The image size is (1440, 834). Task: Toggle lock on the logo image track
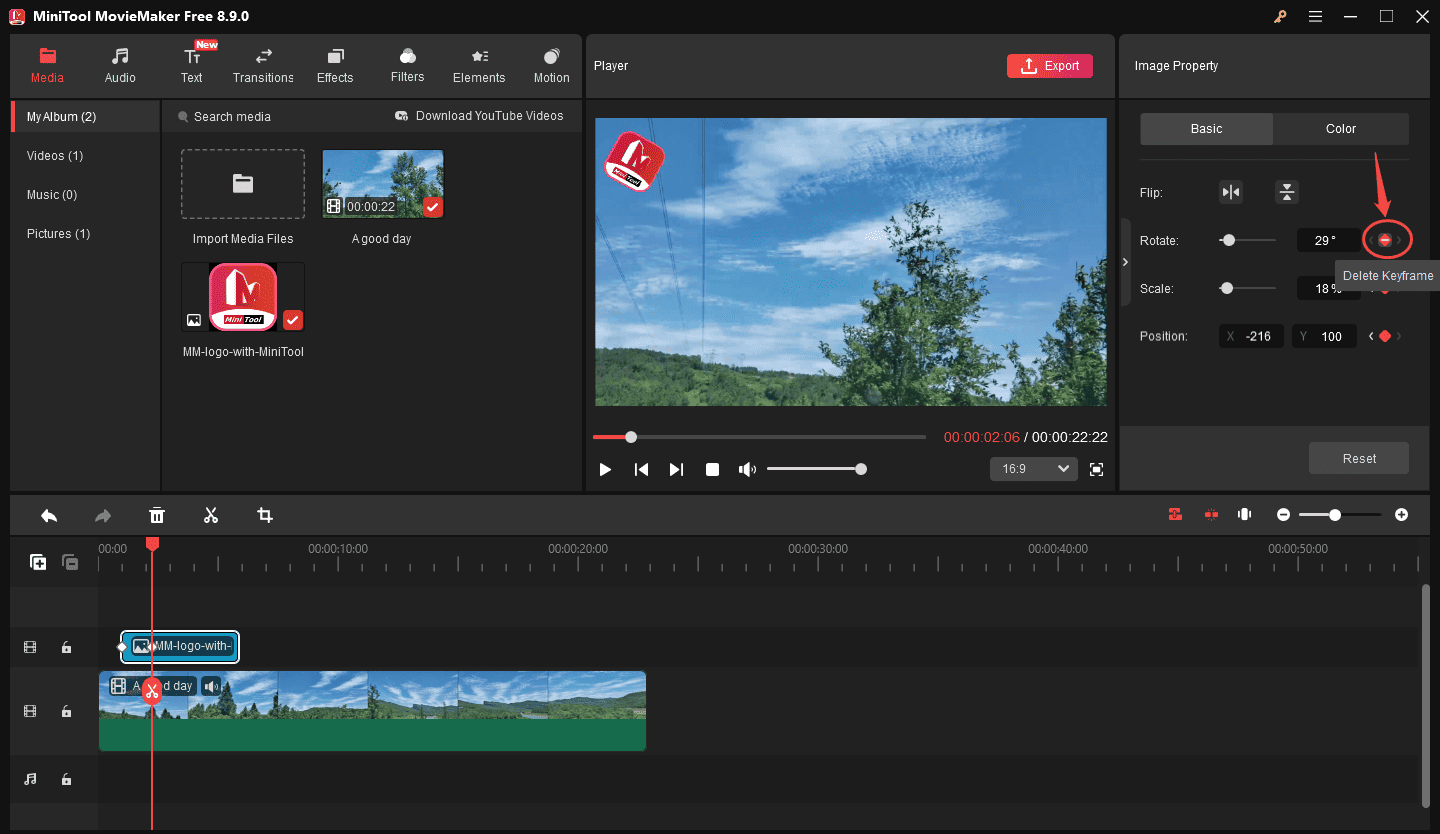(66, 647)
